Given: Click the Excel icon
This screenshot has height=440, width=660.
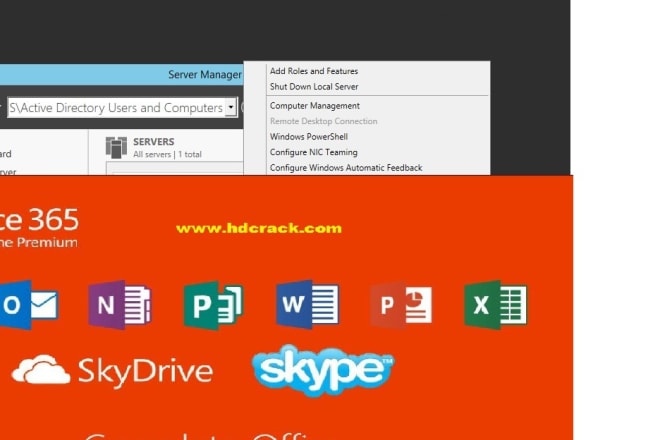Looking at the screenshot, I should 495,305.
